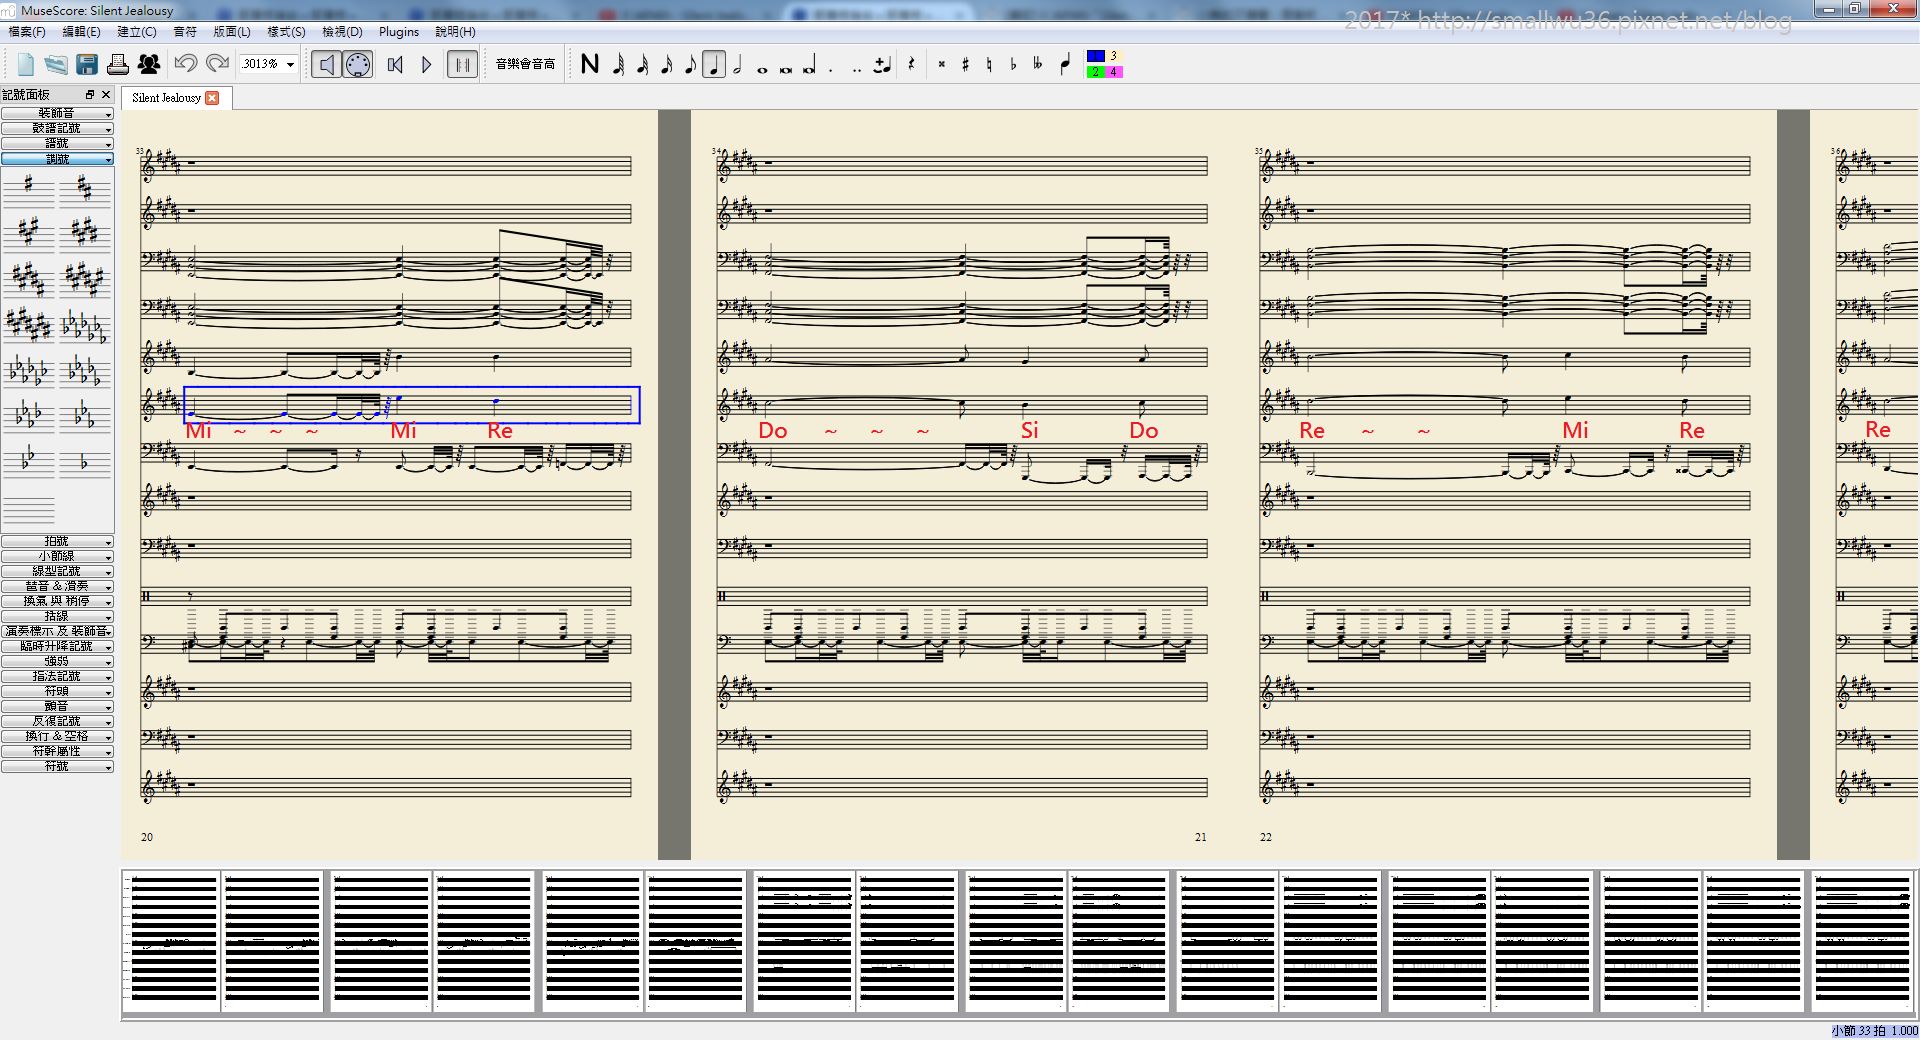The width and height of the screenshot is (1920, 1040).
Task: Select the quarter note duration
Action: (714, 64)
